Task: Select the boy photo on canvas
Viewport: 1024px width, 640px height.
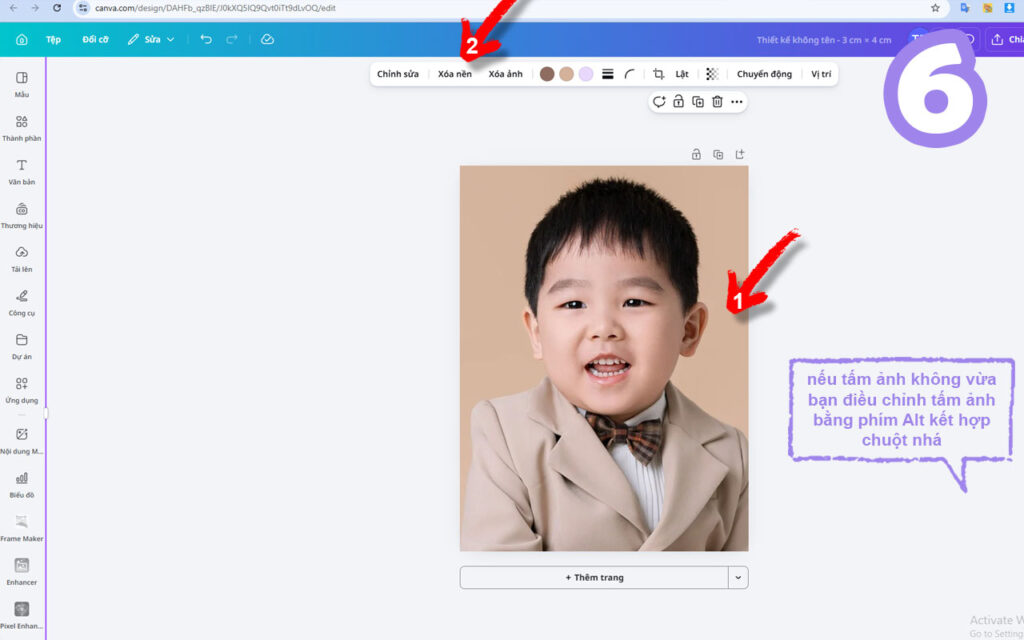Action: coord(604,358)
